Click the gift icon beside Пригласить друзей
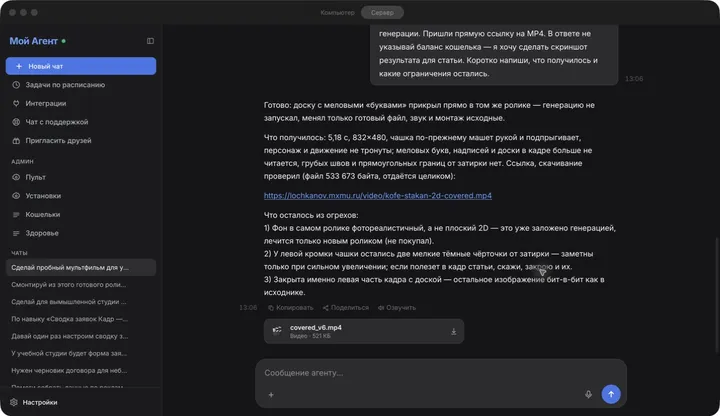 [16, 141]
